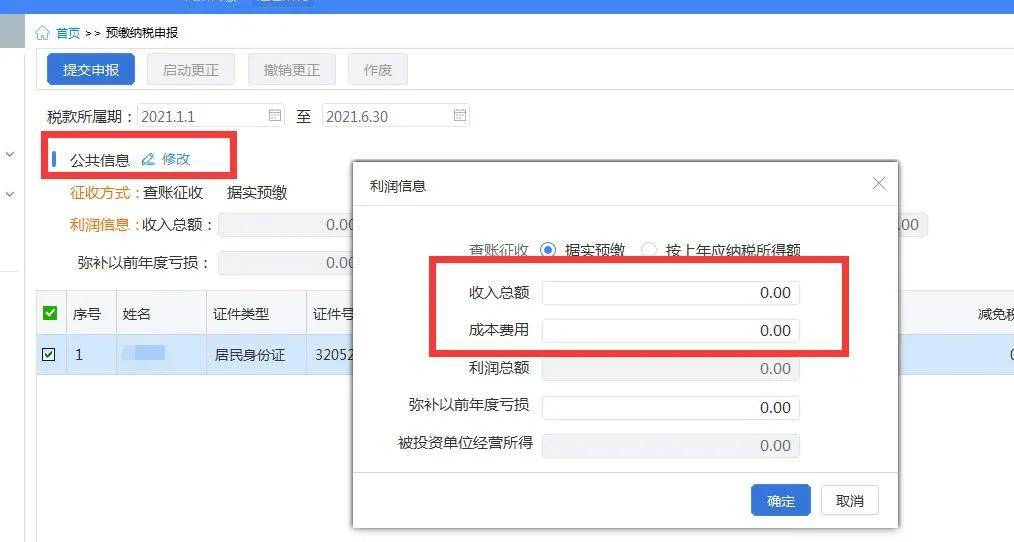Click the 利润总额 field in dialog
This screenshot has height=542, width=1014.
671,369
